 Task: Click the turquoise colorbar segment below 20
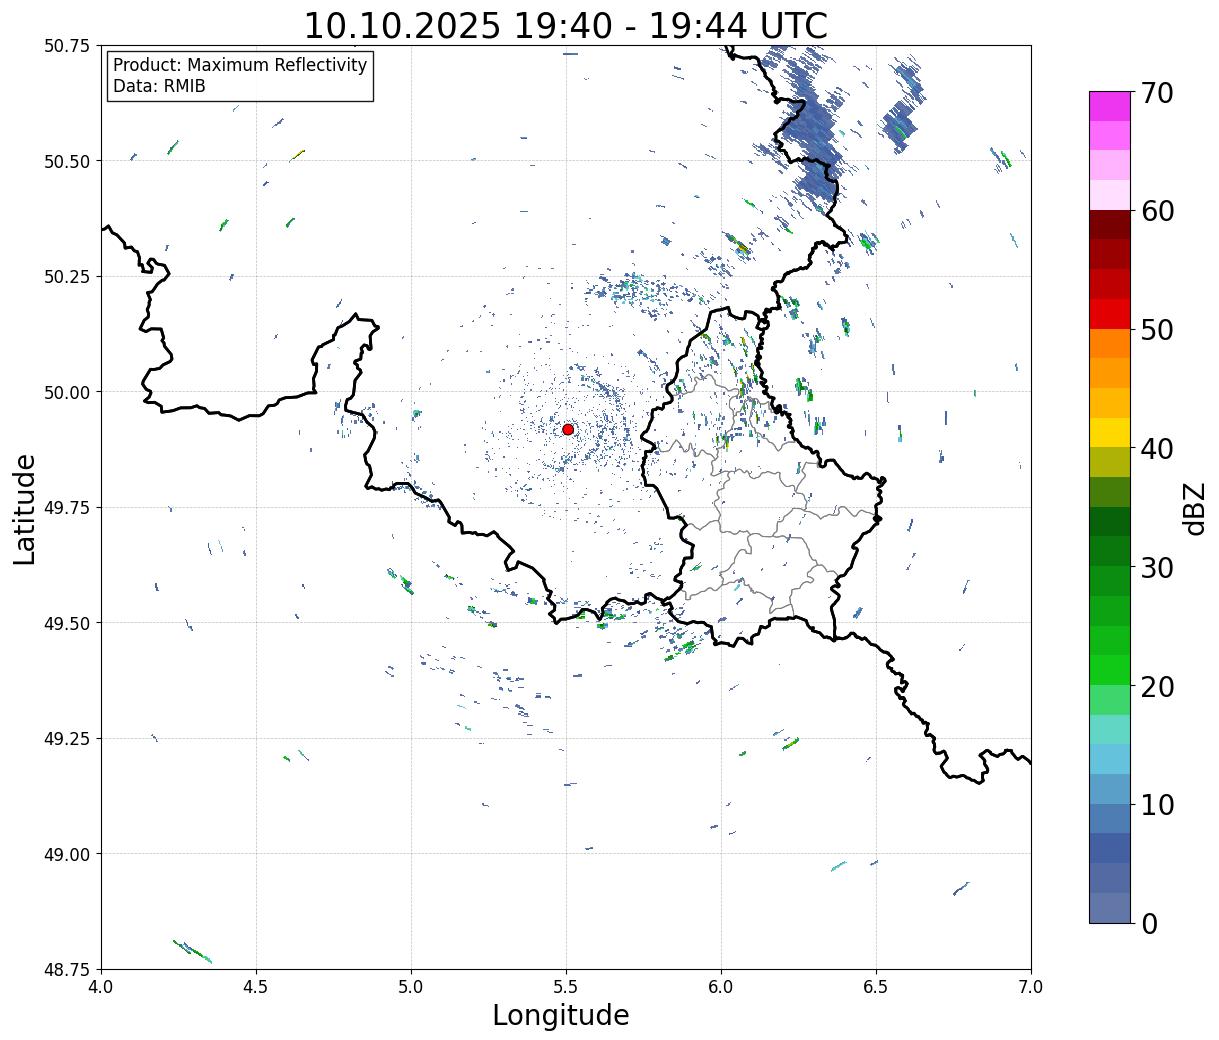point(1110,729)
